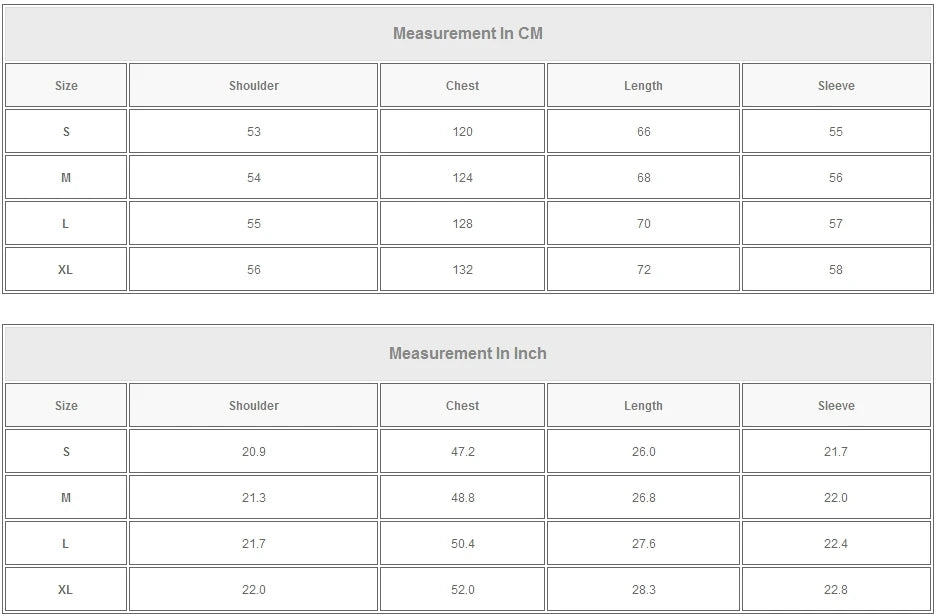
Task: Click the shoulder value 53
Action: 254,132
